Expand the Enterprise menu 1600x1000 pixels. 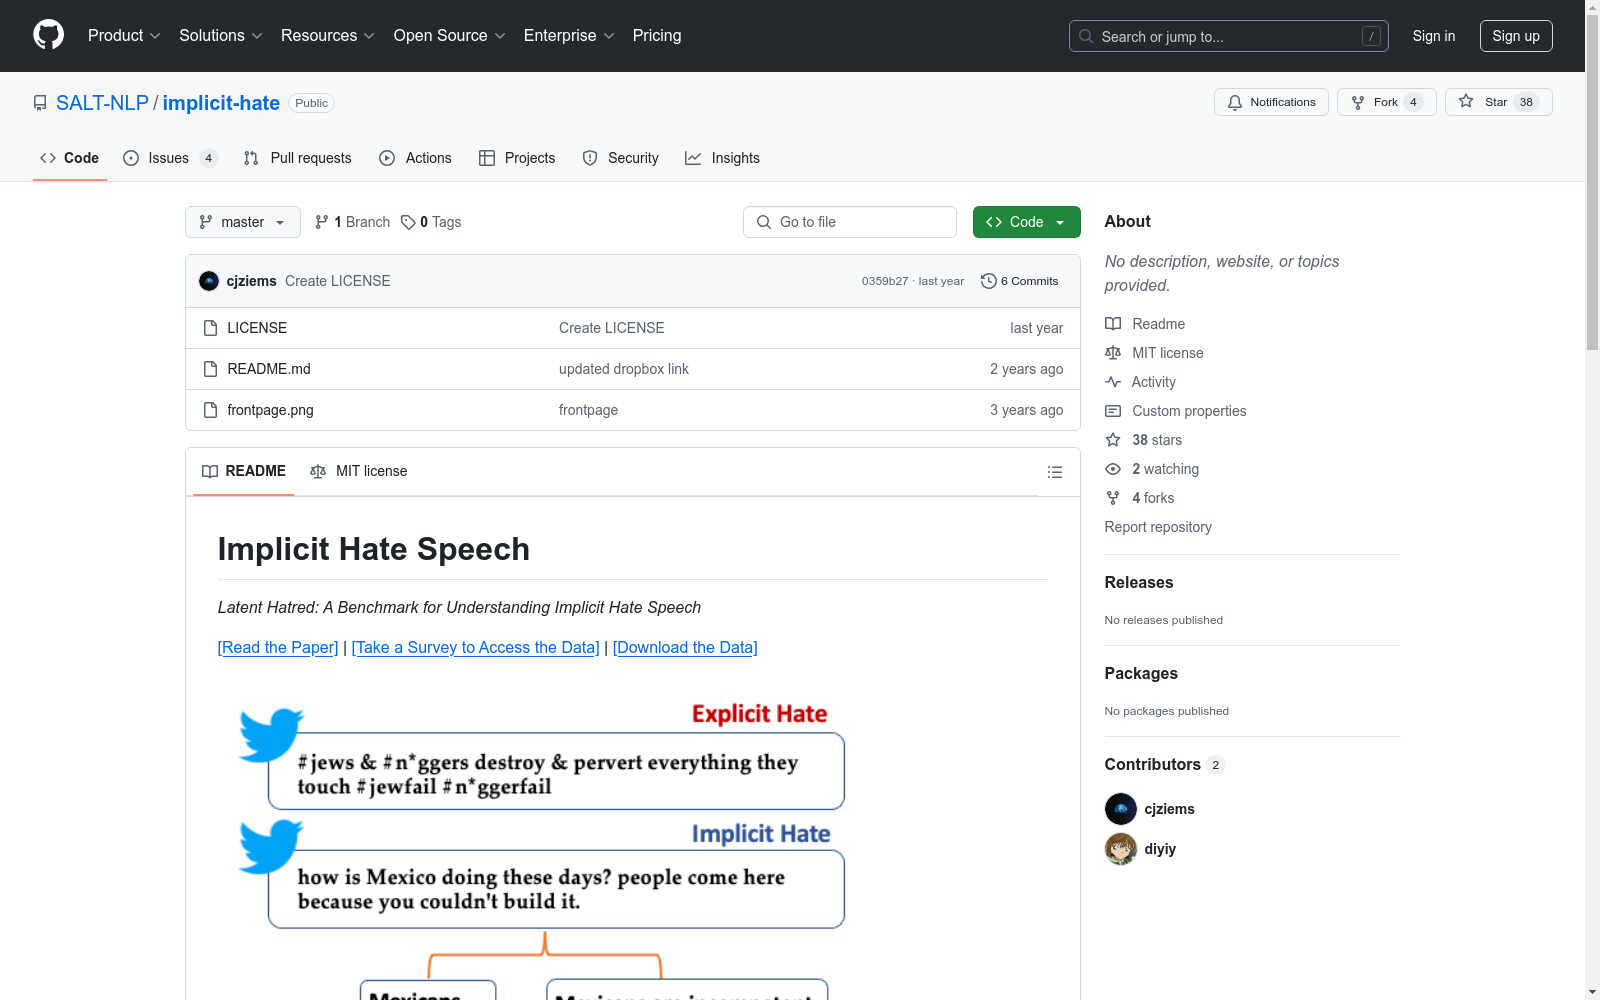click(x=569, y=36)
